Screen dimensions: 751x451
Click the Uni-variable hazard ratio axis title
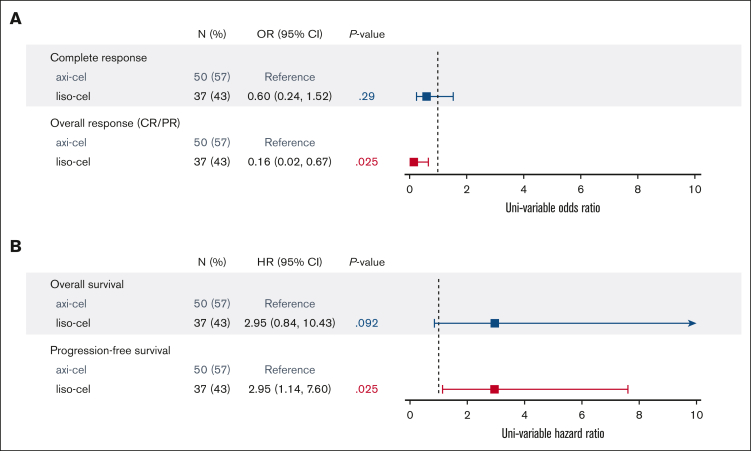click(555, 435)
